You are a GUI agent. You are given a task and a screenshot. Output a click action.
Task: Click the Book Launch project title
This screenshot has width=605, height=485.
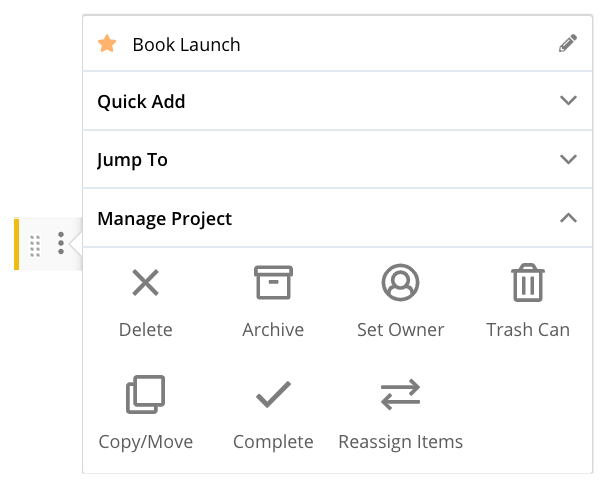coord(186,44)
